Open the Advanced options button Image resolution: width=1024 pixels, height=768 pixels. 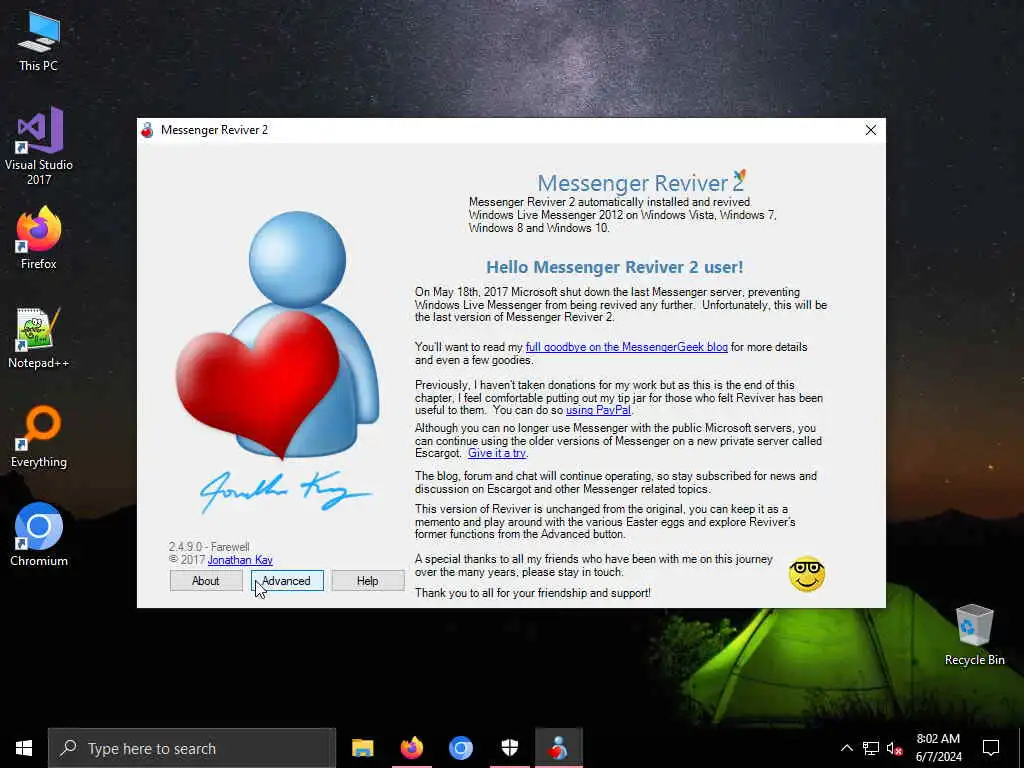[287, 581]
